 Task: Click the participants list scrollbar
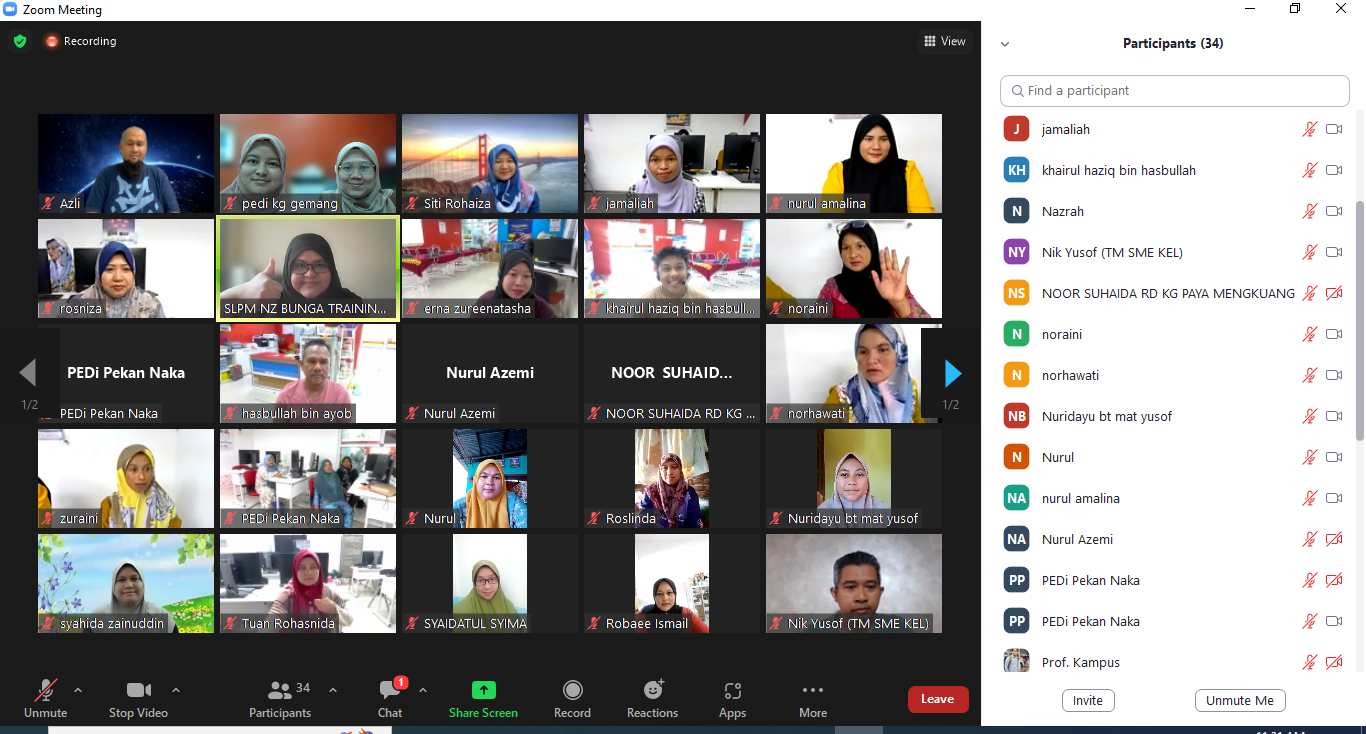pos(1359,320)
